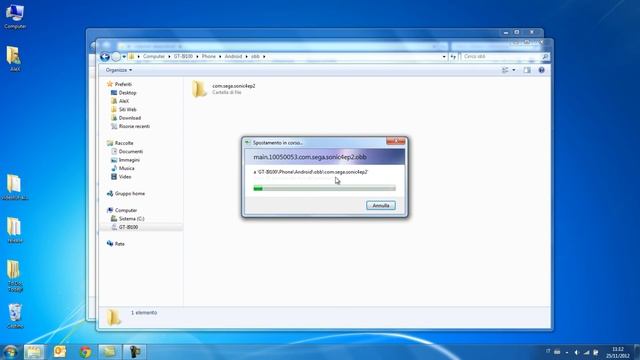Open the recent locations dropdown arrow
Screen dimensions: 640x360
pyautogui.click(x=124, y=57)
